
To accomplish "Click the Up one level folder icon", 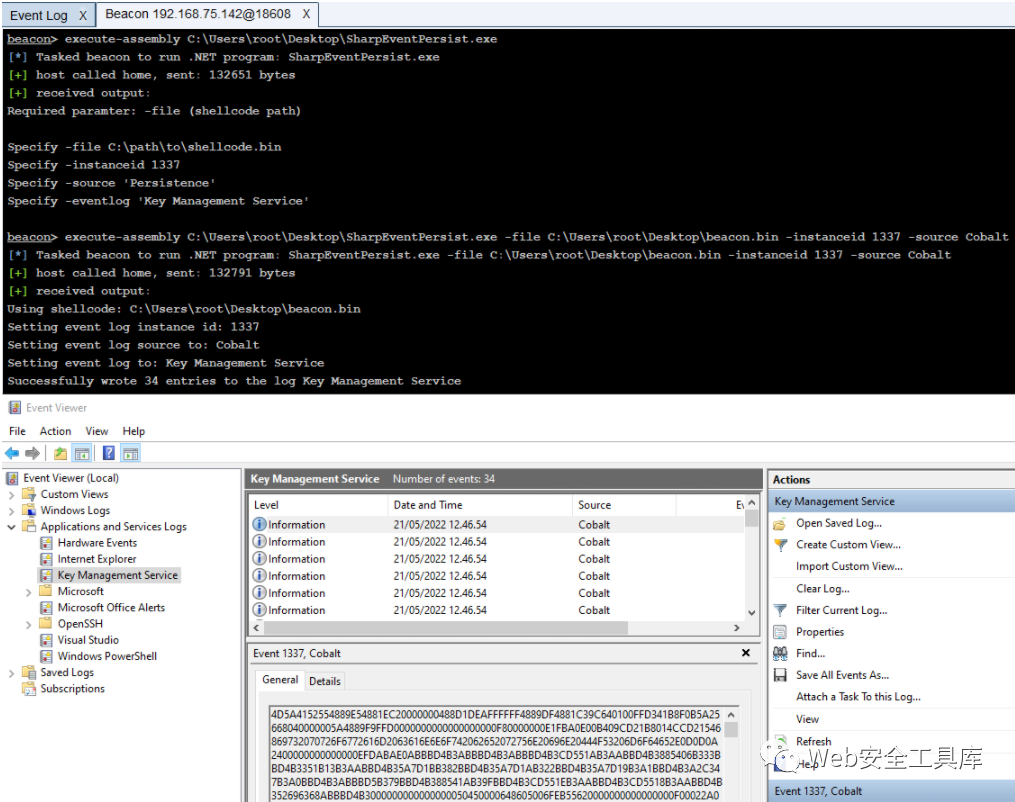I will [60, 453].
